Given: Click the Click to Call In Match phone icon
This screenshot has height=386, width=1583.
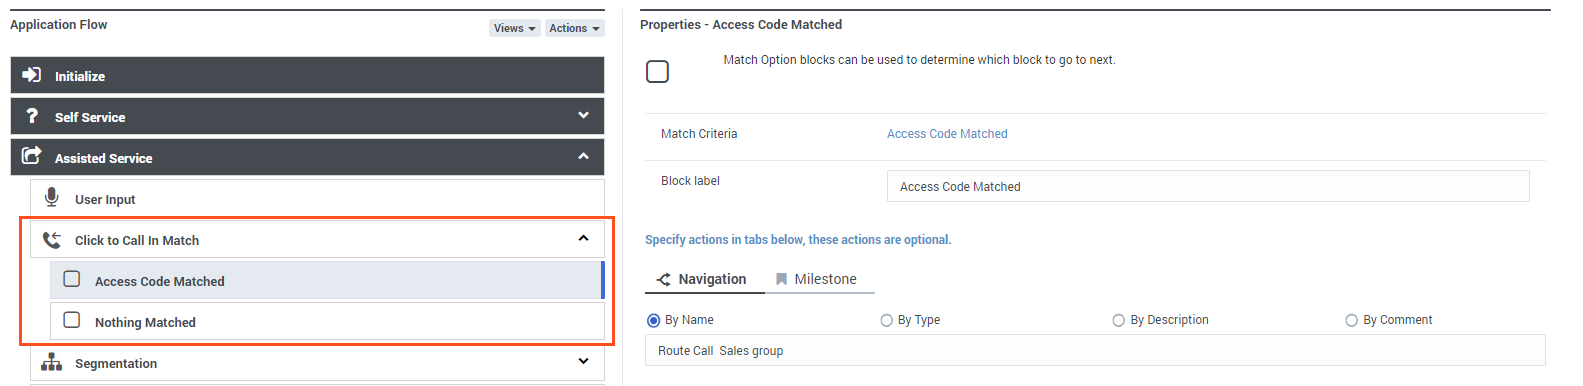Looking at the screenshot, I should point(52,239).
